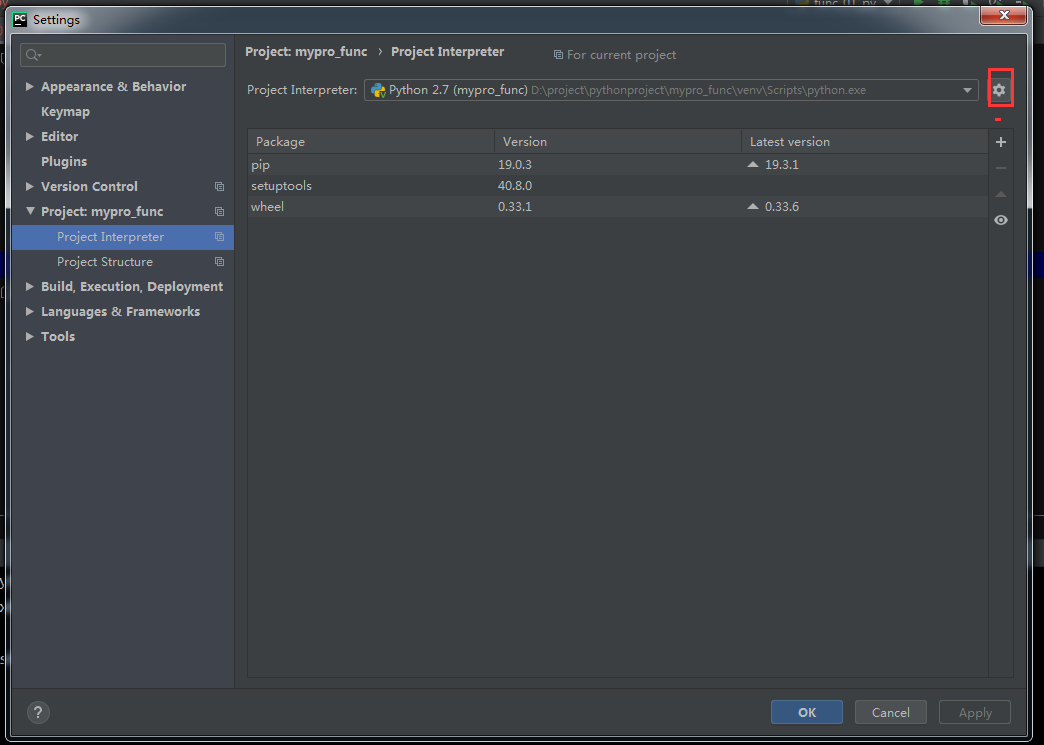
Task: Expand the Tools section
Action: [29, 336]
